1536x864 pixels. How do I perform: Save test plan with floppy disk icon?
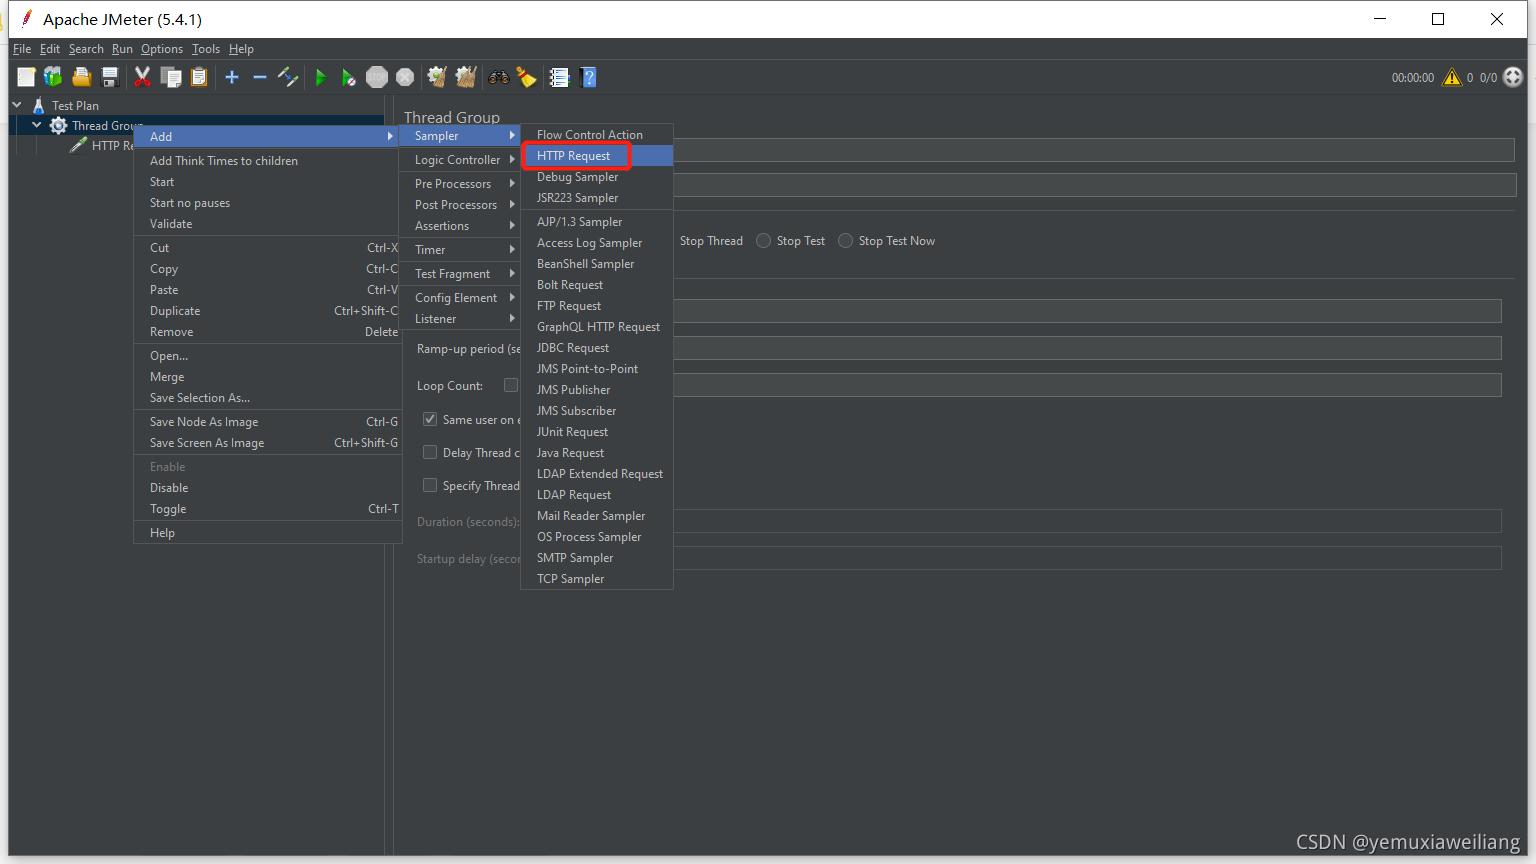coord(110,77)
